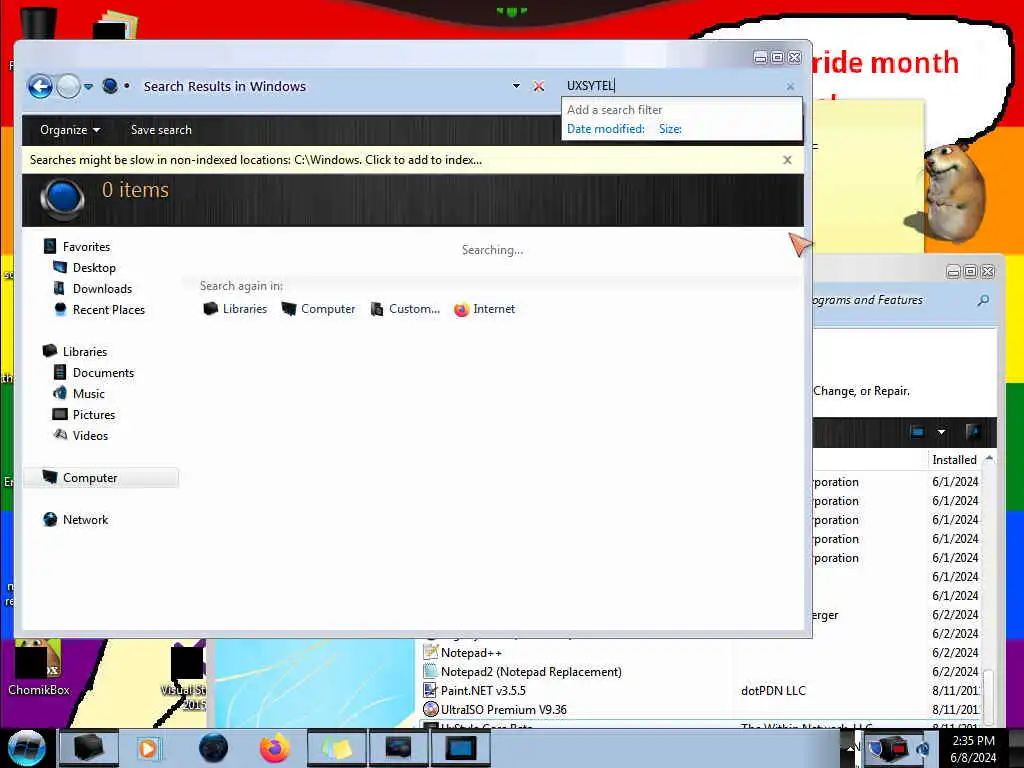Viewport: 1024px width, 768px height.
Task: Click the greyed Forward navigation button
Action: pos(68,86)
